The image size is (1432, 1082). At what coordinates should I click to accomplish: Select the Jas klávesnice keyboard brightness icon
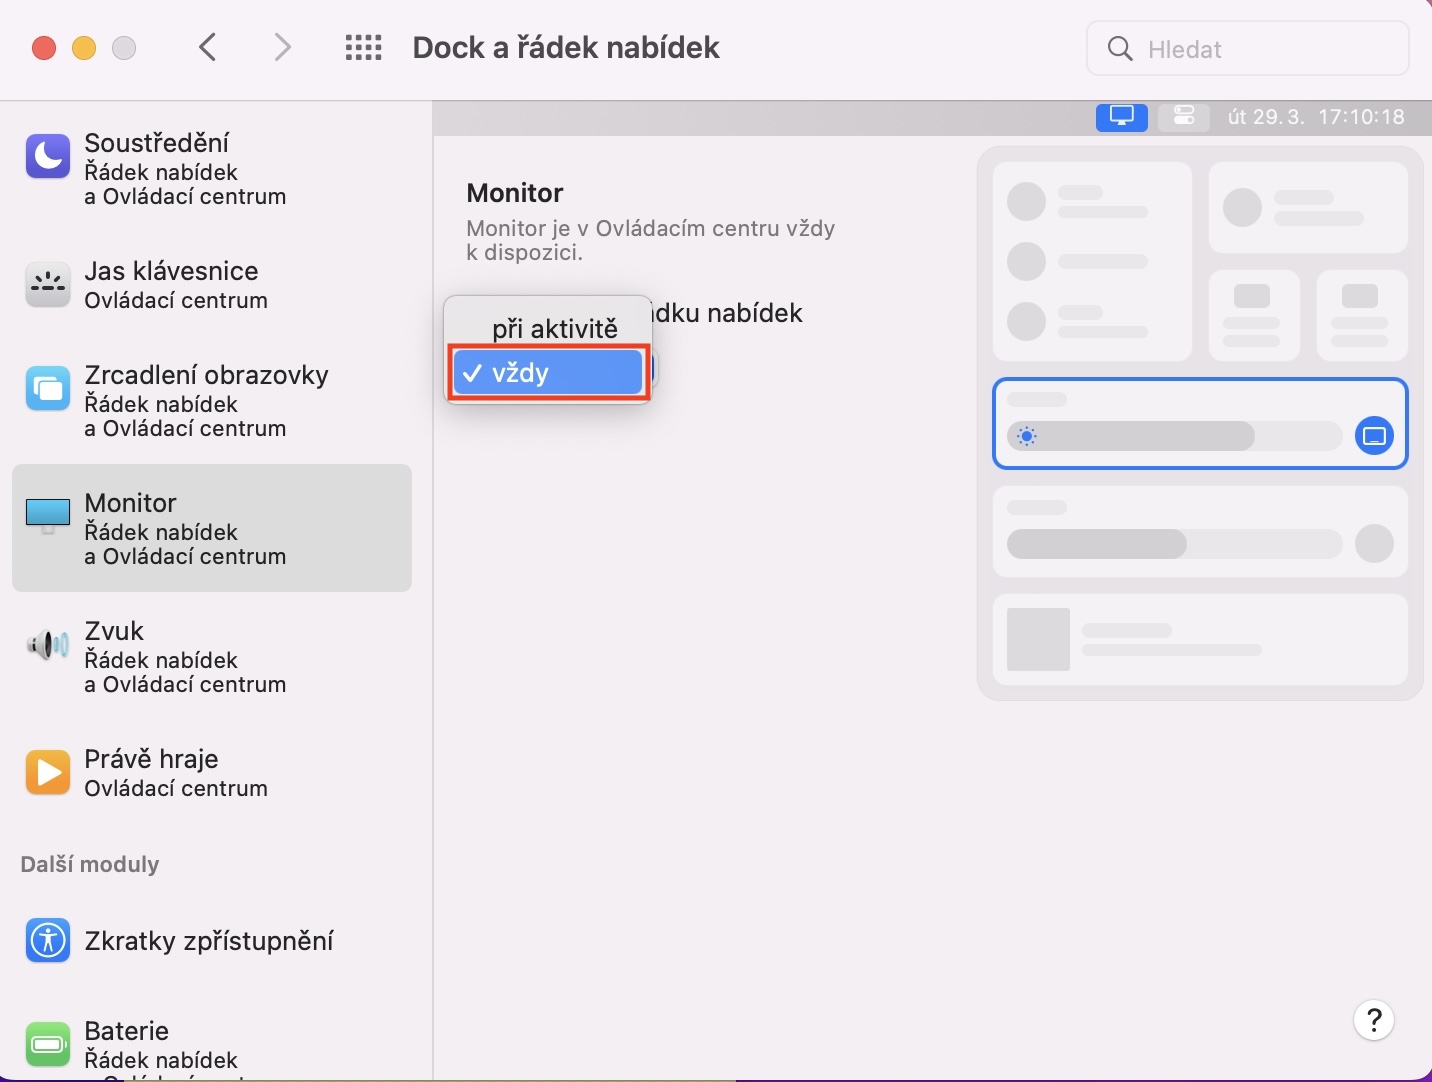pyautogui.click(x=48, y=285)
